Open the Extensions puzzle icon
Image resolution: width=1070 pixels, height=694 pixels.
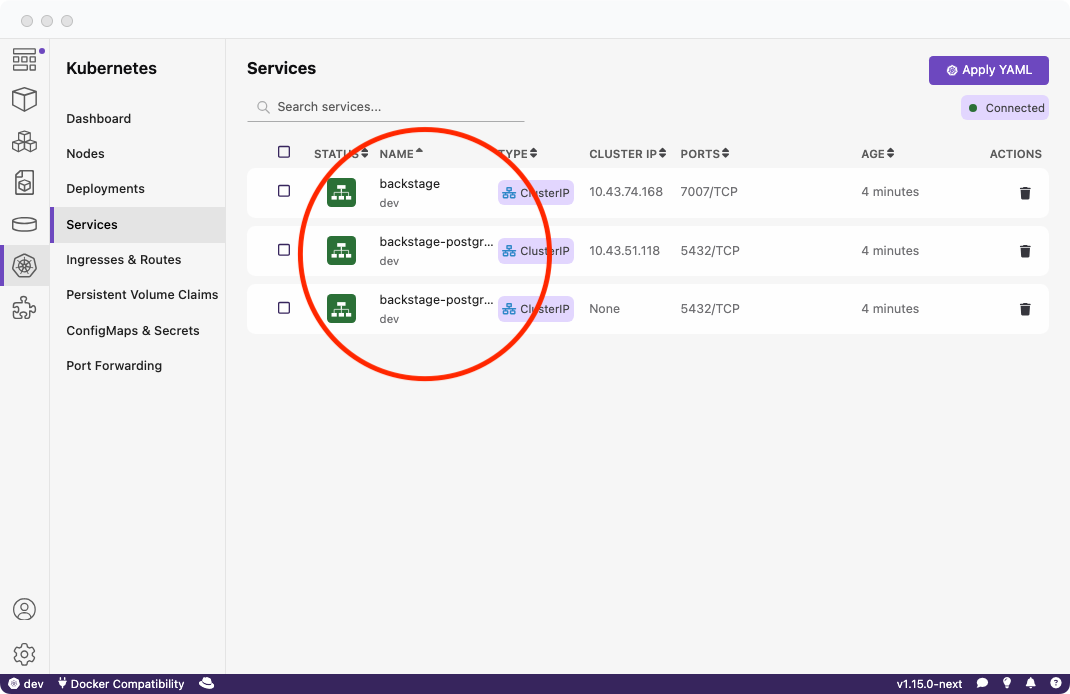(x=24, y=309)
